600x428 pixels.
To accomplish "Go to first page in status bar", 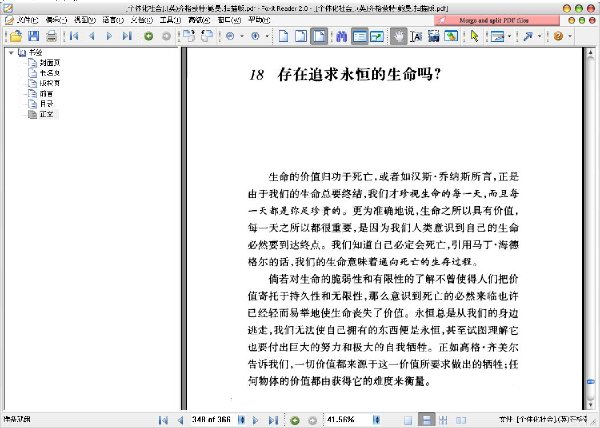I will pyautogui.click(x=163, y=420).
